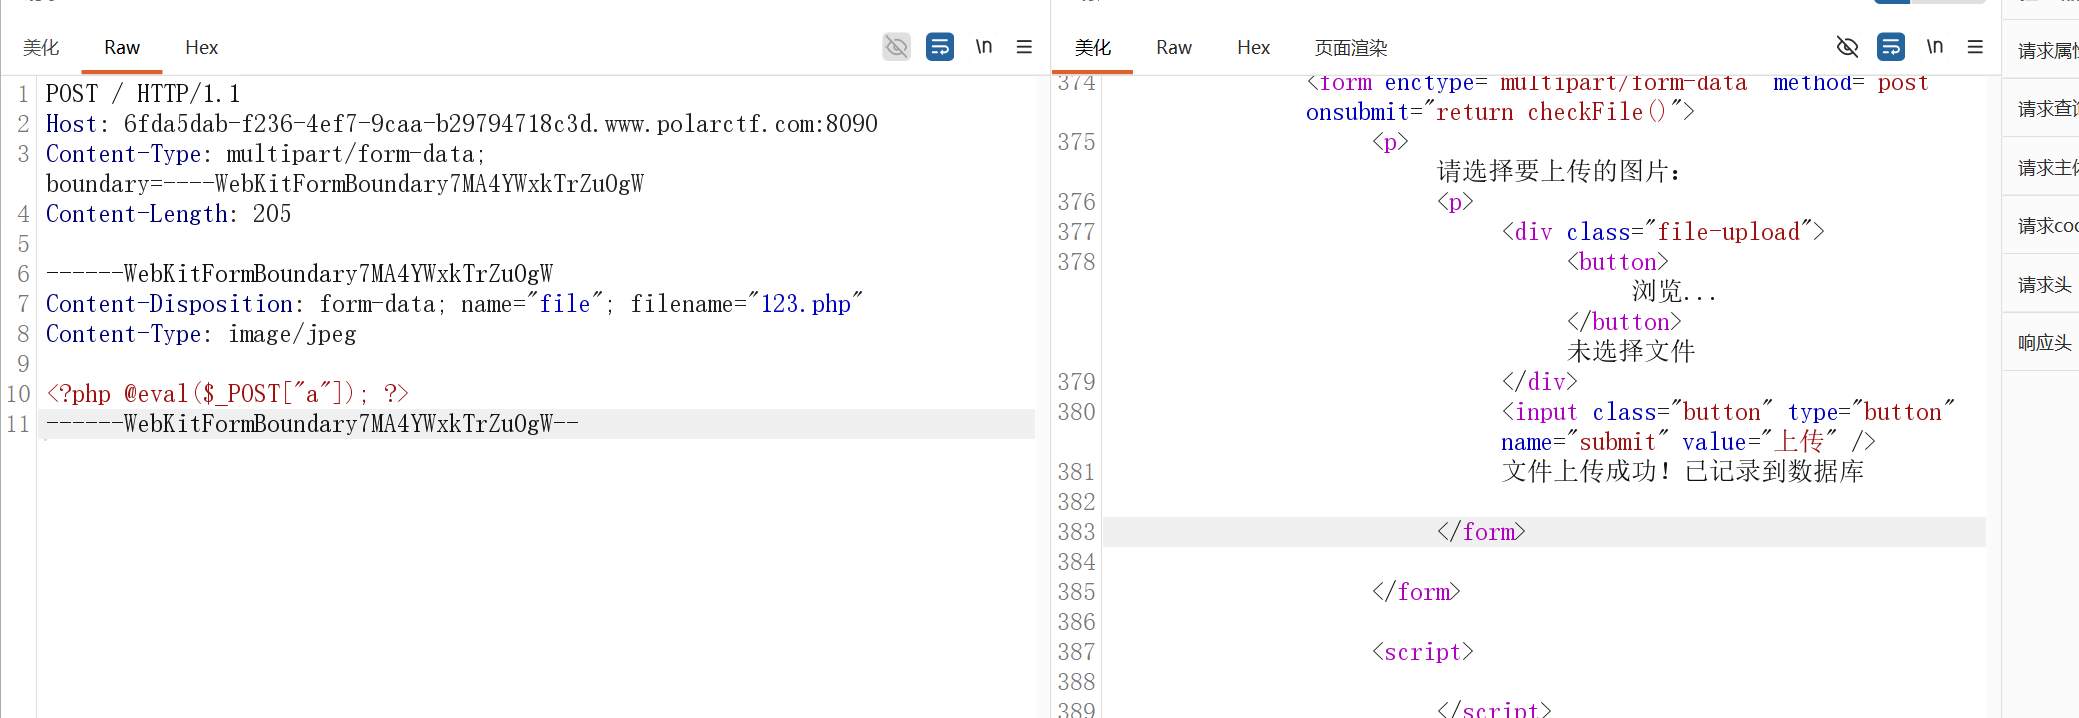Click the PHP eval payload line
2079x718 pixels.
pyautogui.click(x=227, y=394)
